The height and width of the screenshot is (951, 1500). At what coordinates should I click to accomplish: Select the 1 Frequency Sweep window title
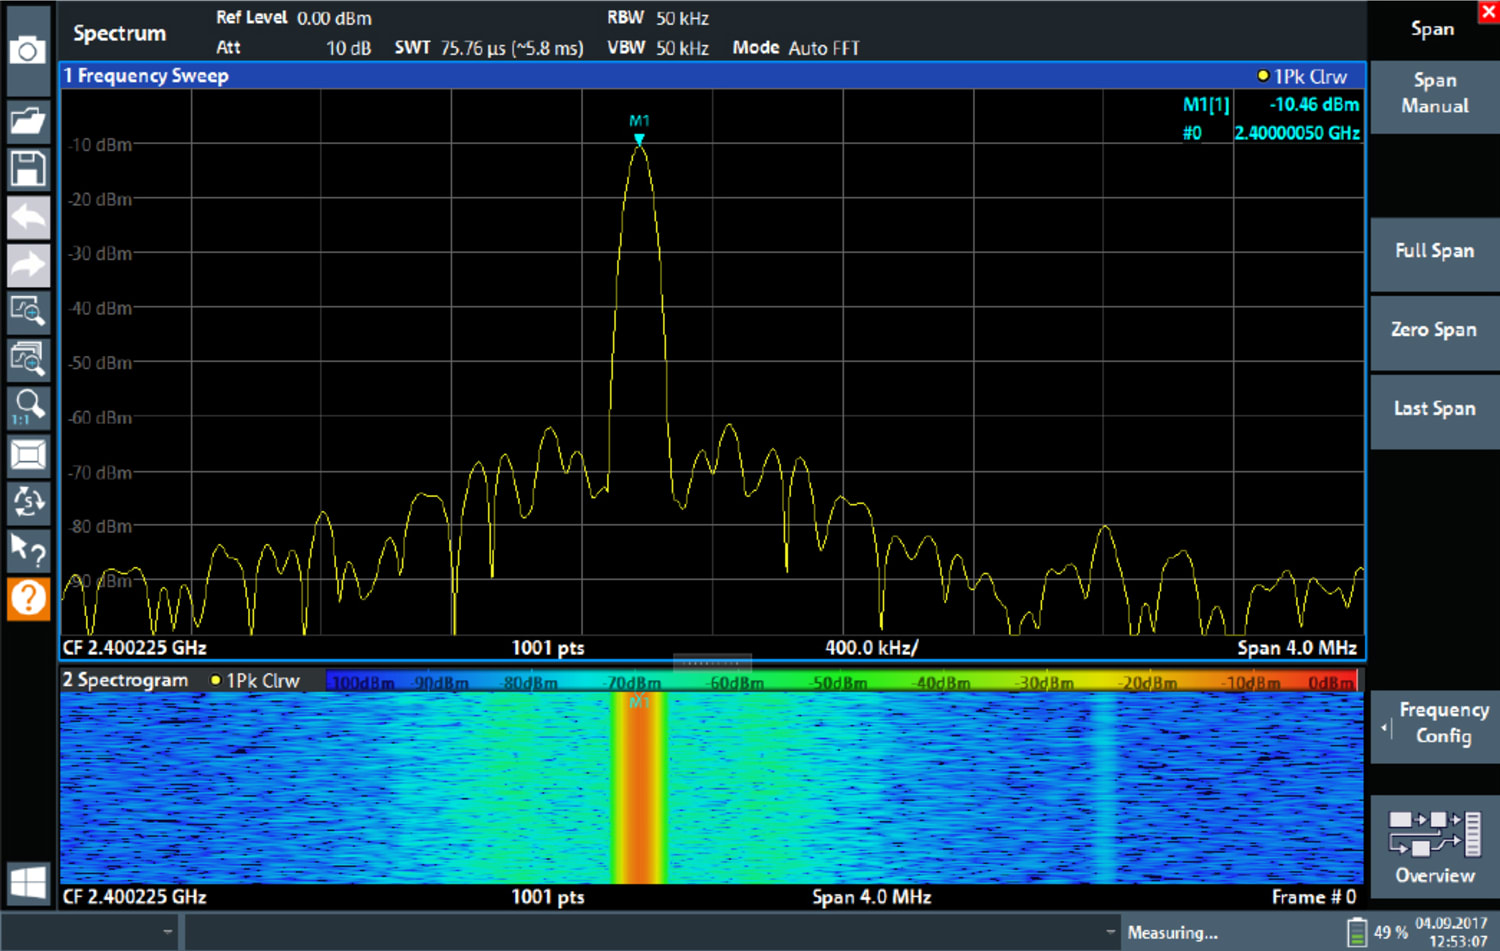point(145,76)
